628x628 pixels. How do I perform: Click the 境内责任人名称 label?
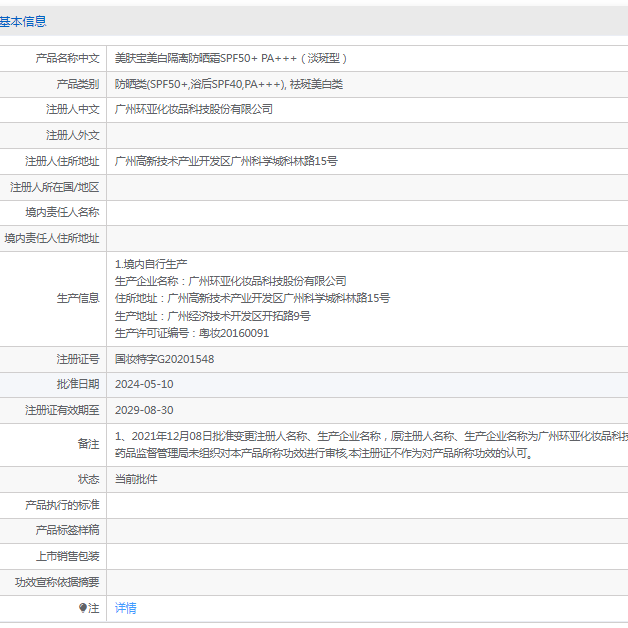(x=62, y=212)
